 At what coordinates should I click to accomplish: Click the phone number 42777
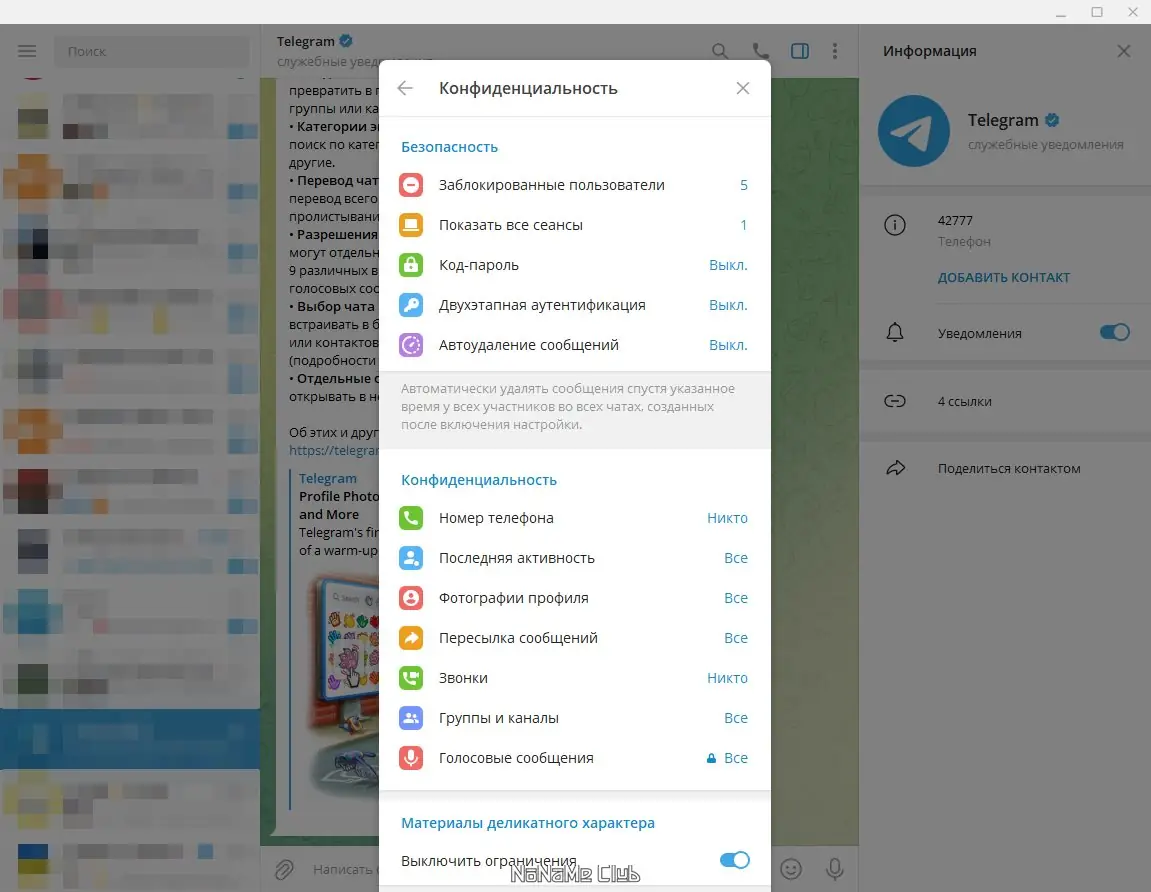955,220
